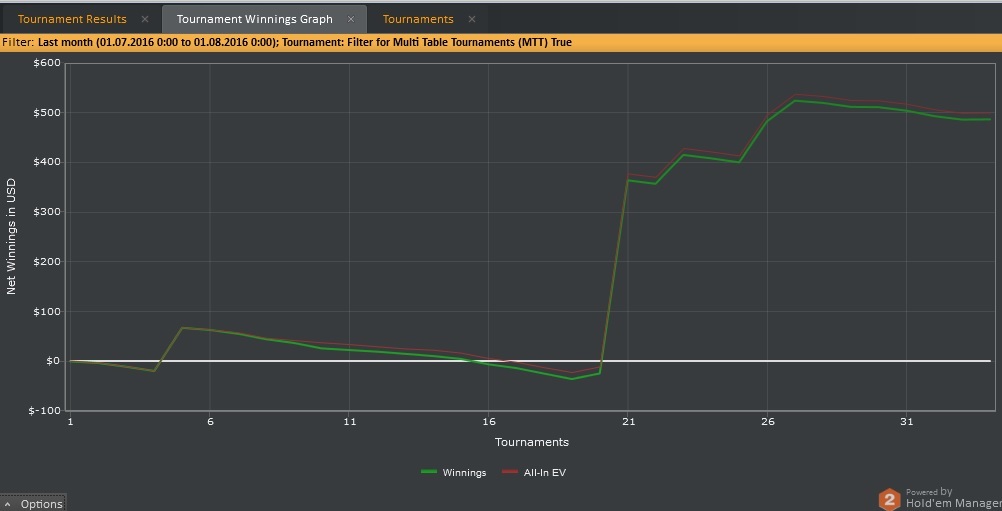Open the Tournaments tab
Screen dimensions: 1002x511
point(418,19)
